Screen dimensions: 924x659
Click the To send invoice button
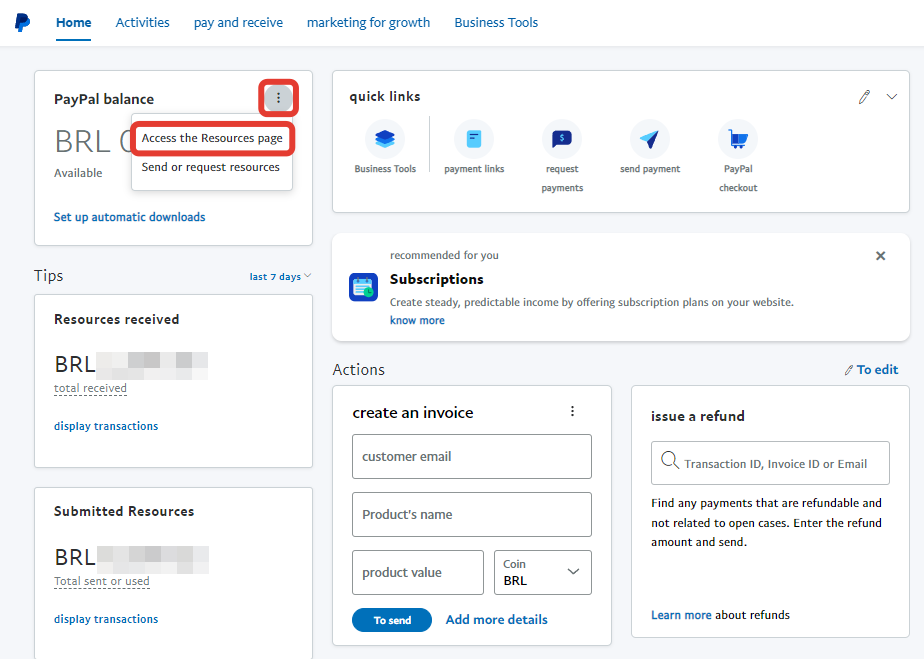(392, 620)
